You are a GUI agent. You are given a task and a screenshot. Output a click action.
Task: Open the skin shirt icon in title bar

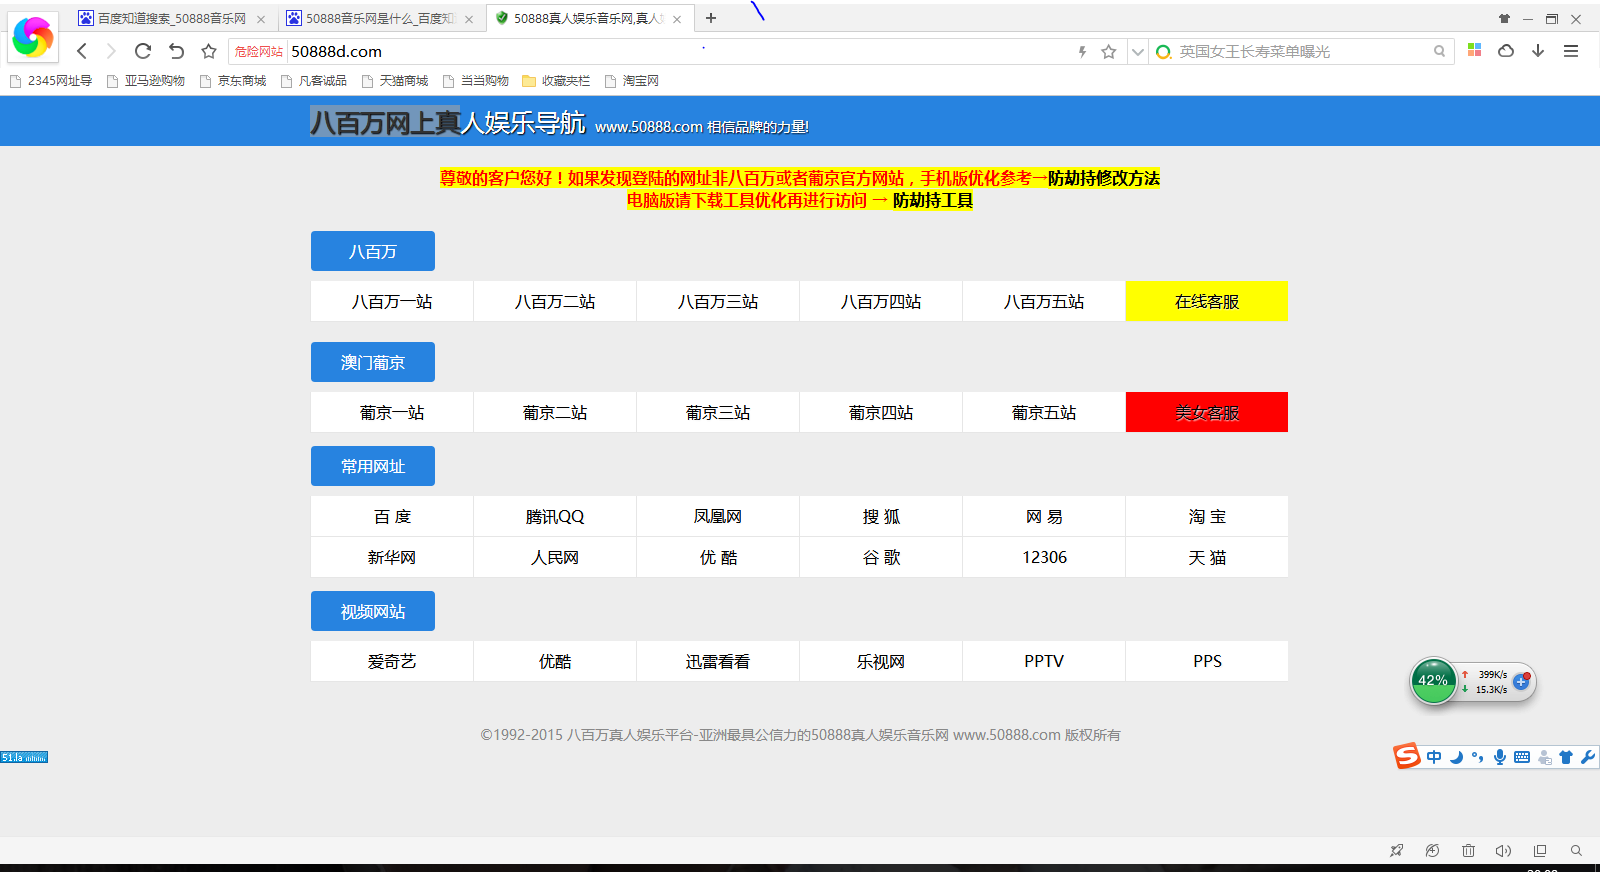coord(1504,19)
